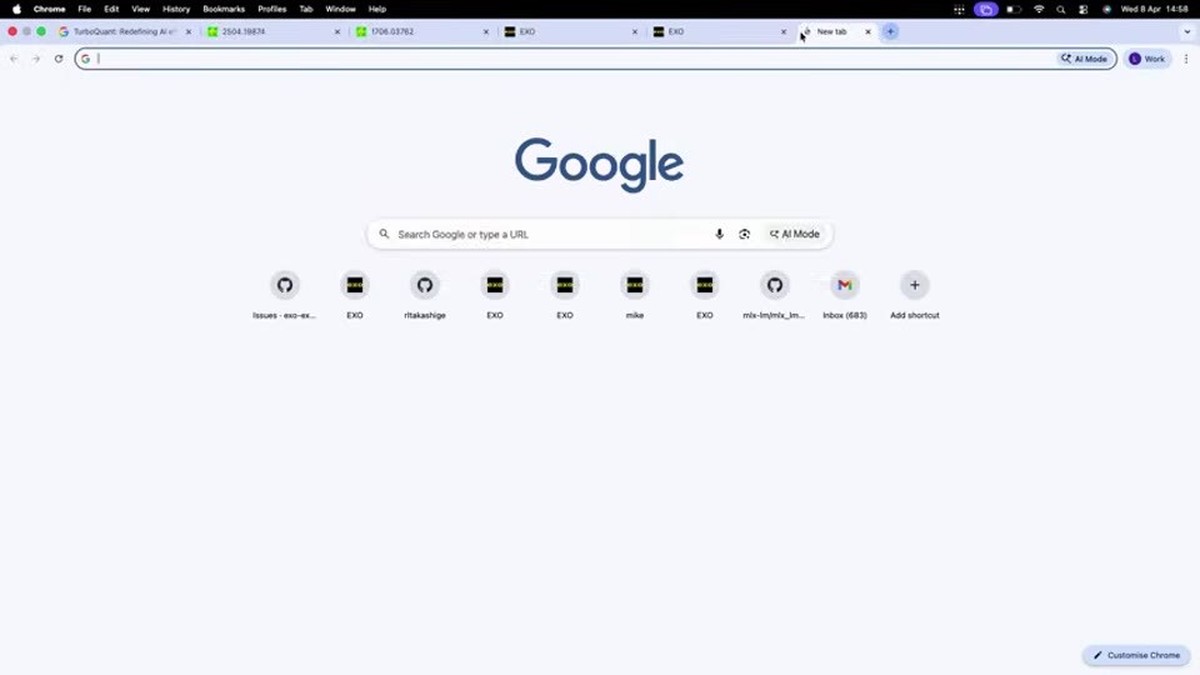This screenshot has width=1200, height=675.
Task: Open Google Lens image search icon
Action: [744, 234]
